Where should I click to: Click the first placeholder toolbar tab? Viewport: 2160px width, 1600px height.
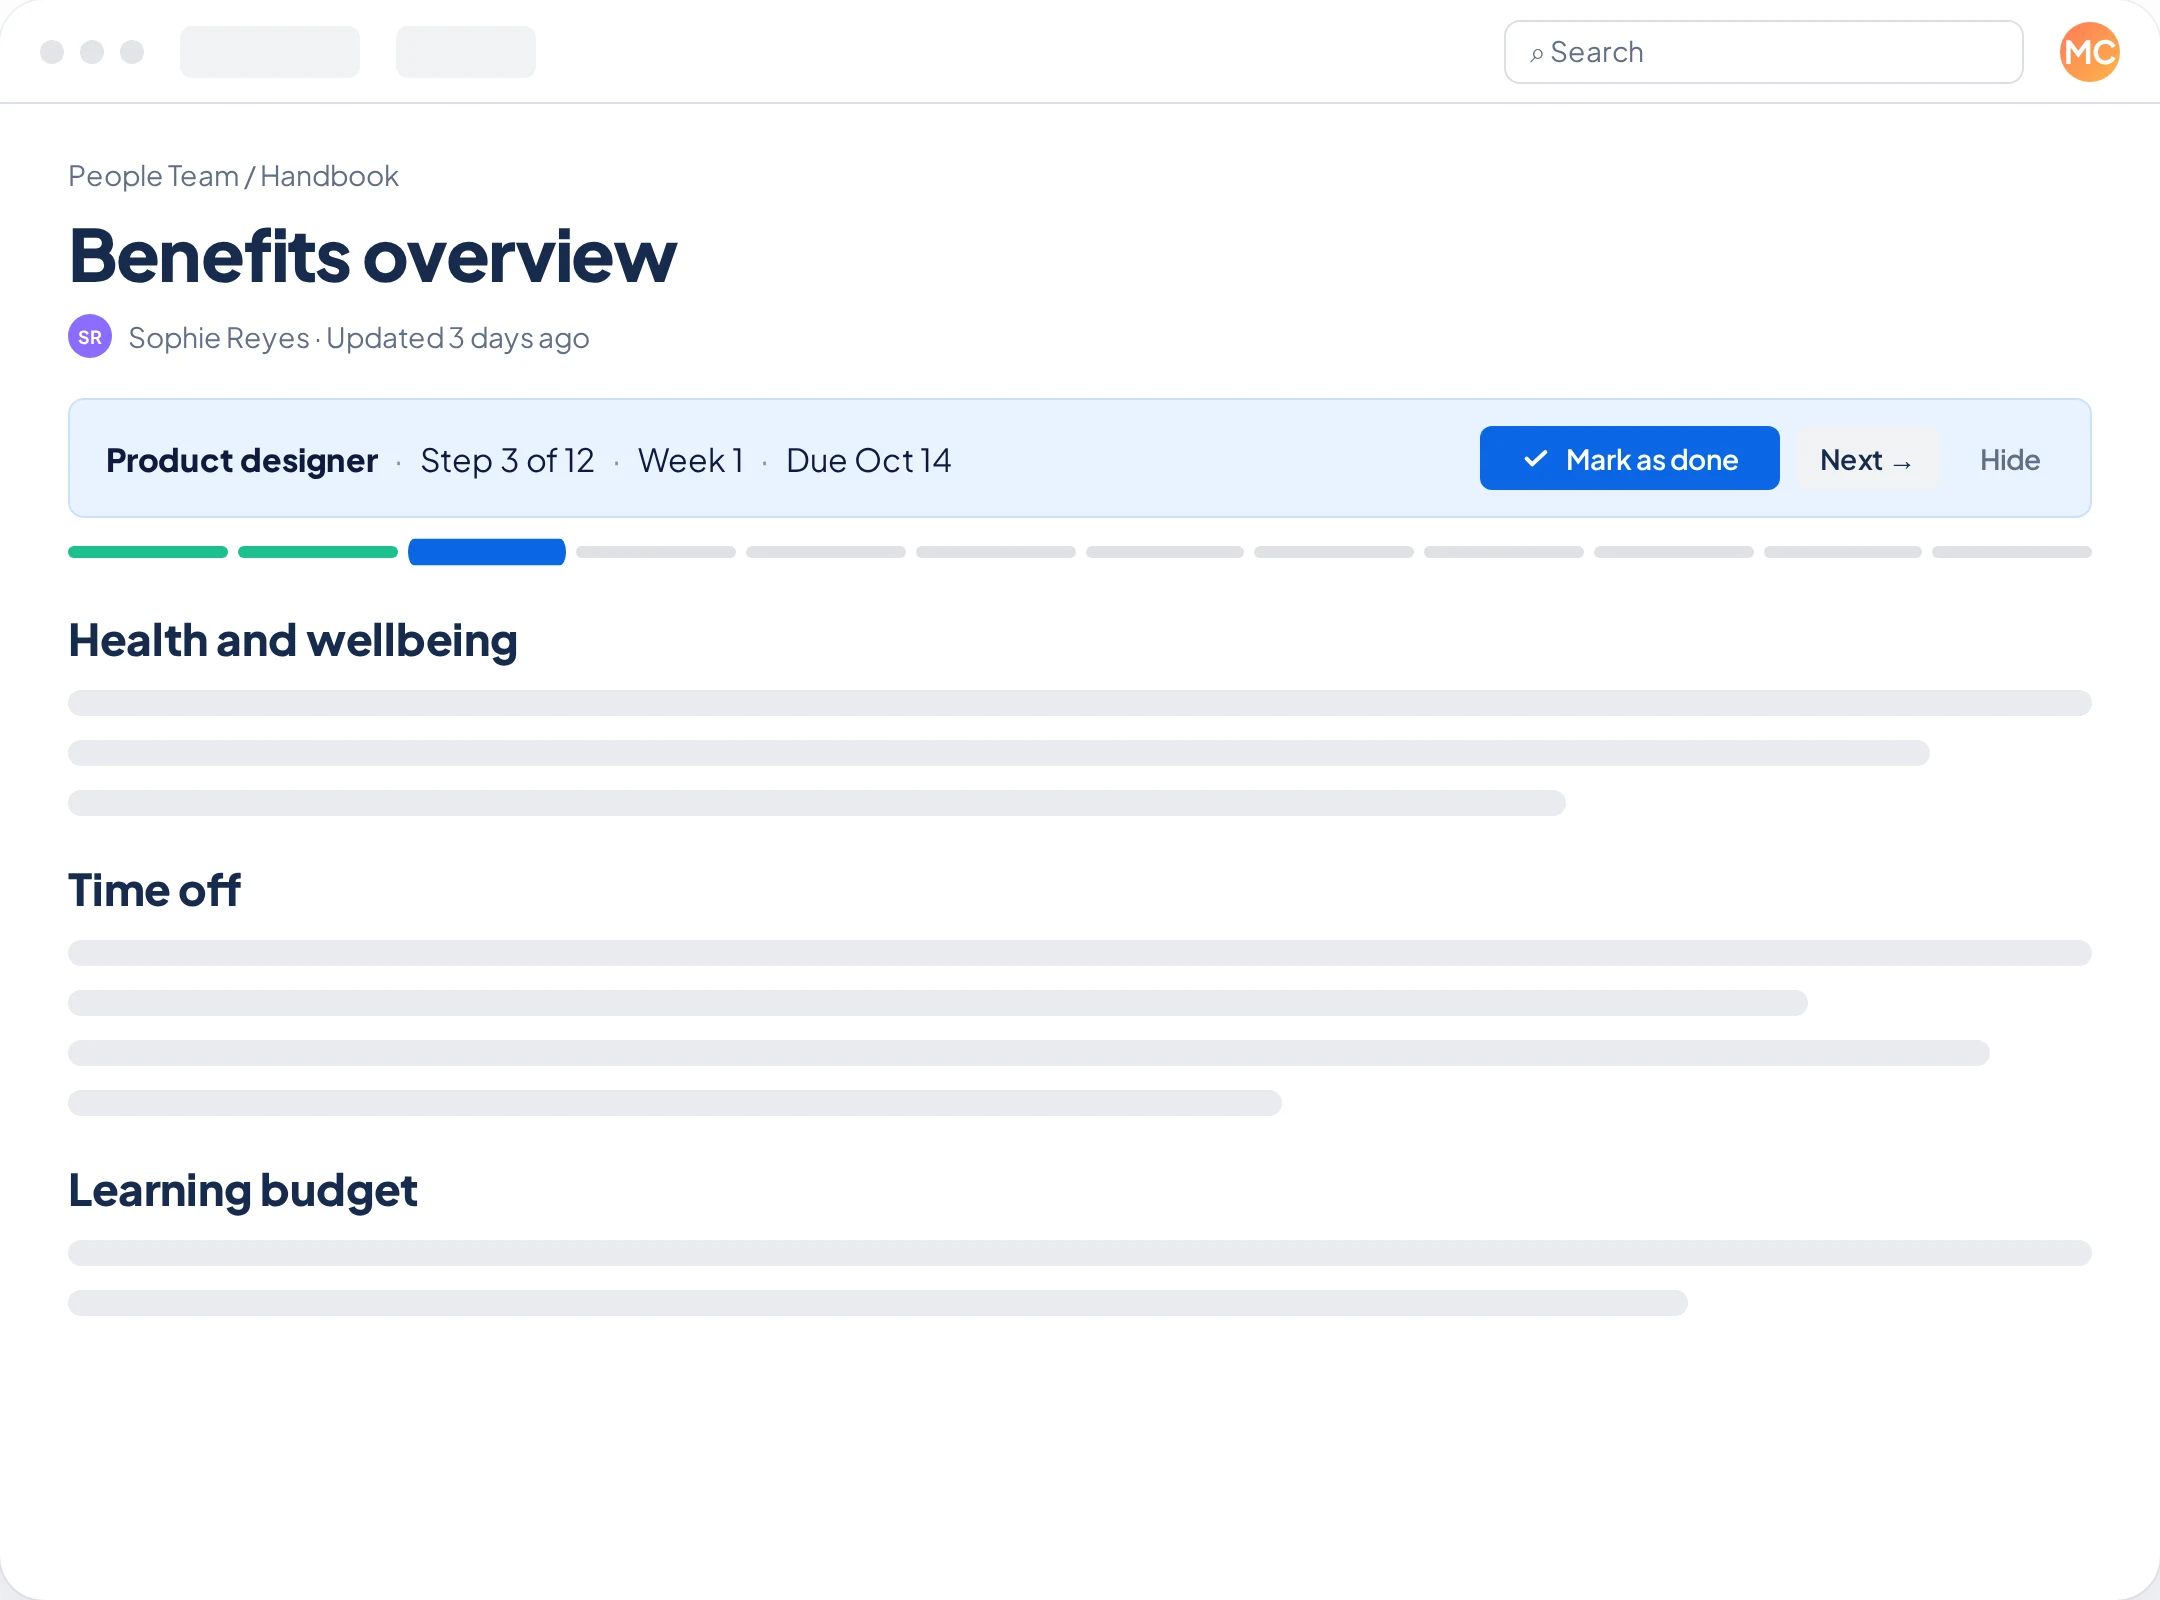(270, 52)
